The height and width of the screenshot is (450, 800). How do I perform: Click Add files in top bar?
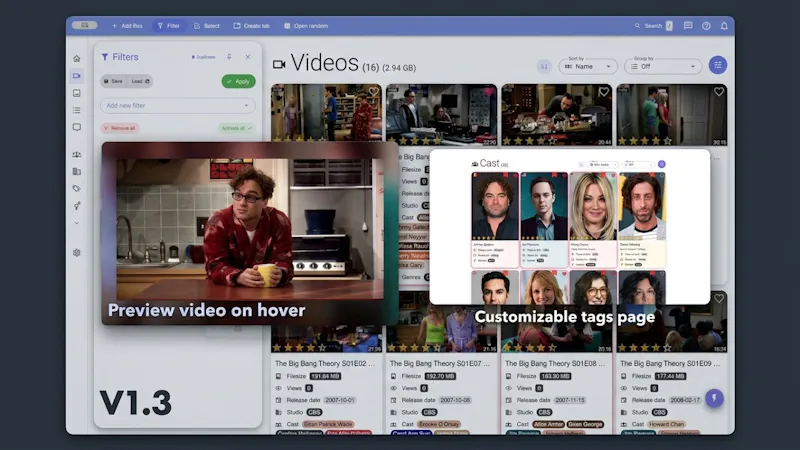127,26
